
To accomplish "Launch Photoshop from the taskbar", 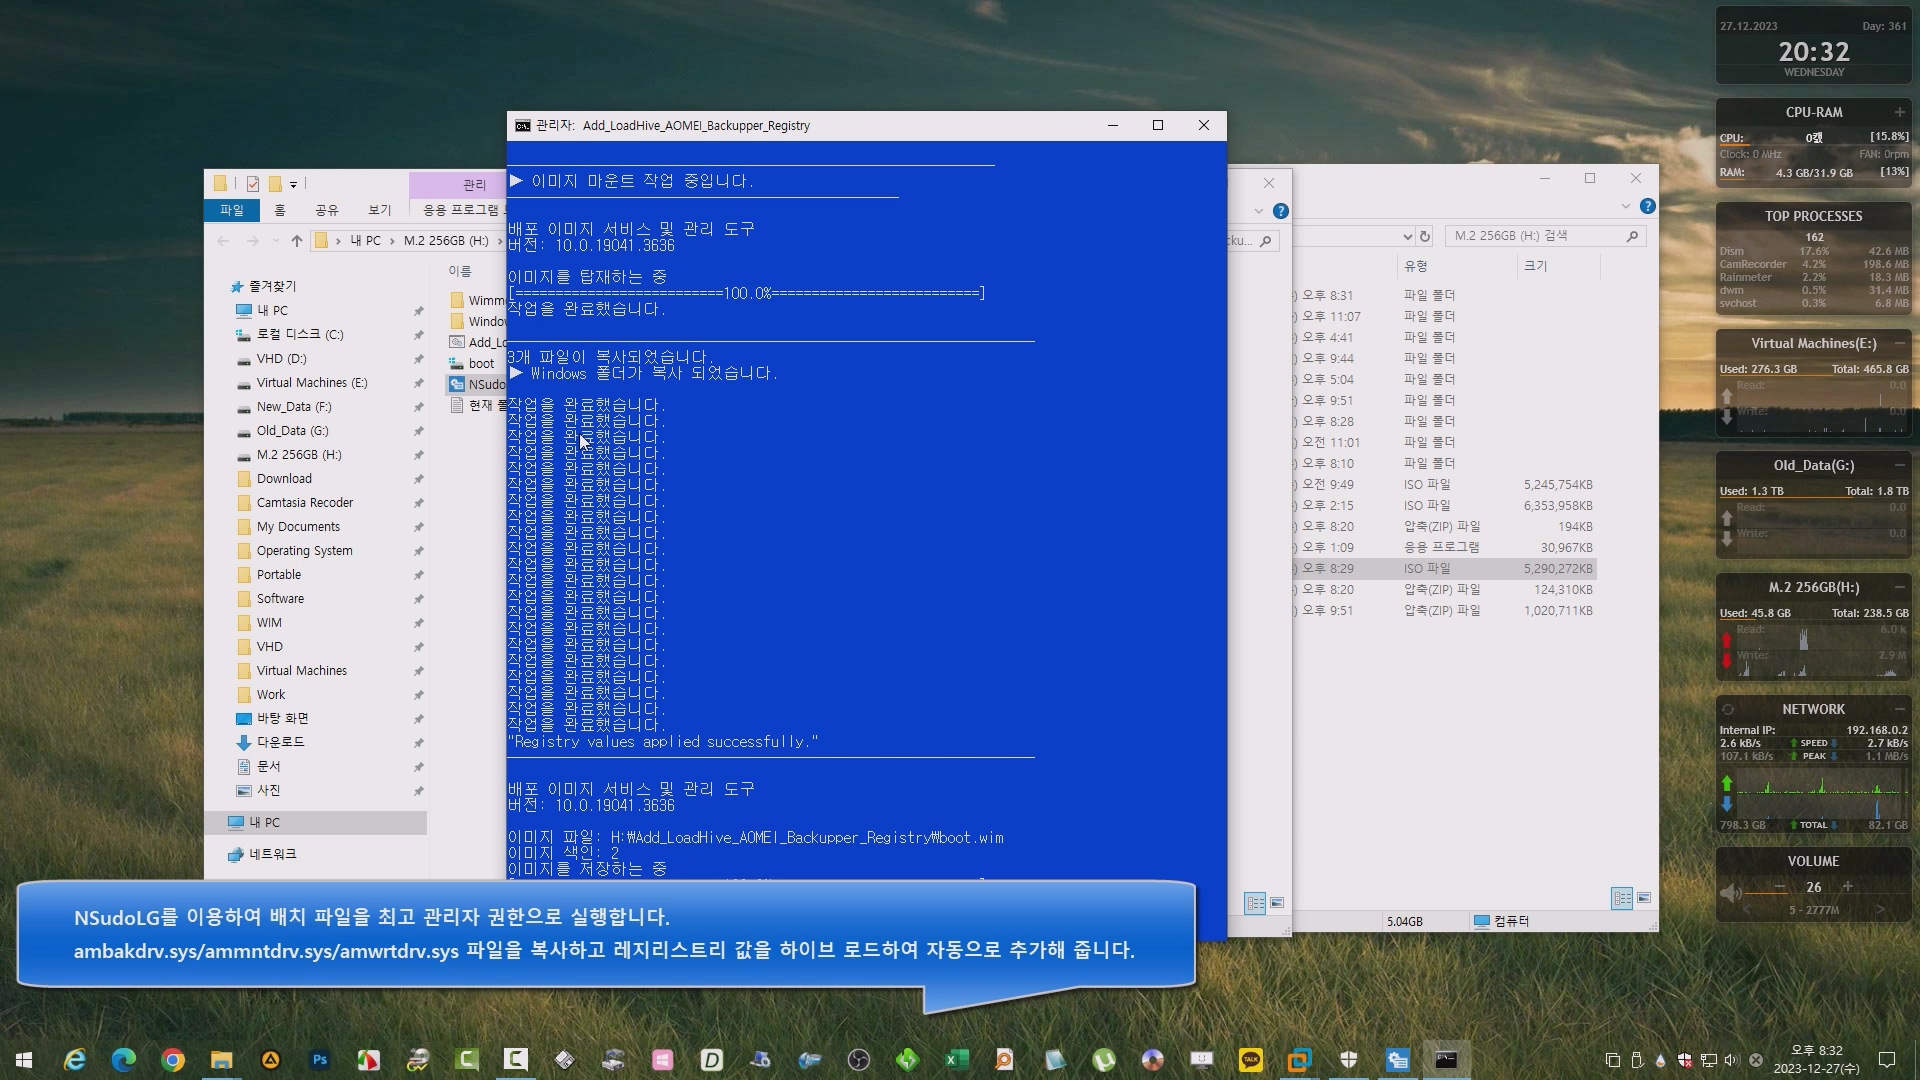I will click(x=319, y=1060).
